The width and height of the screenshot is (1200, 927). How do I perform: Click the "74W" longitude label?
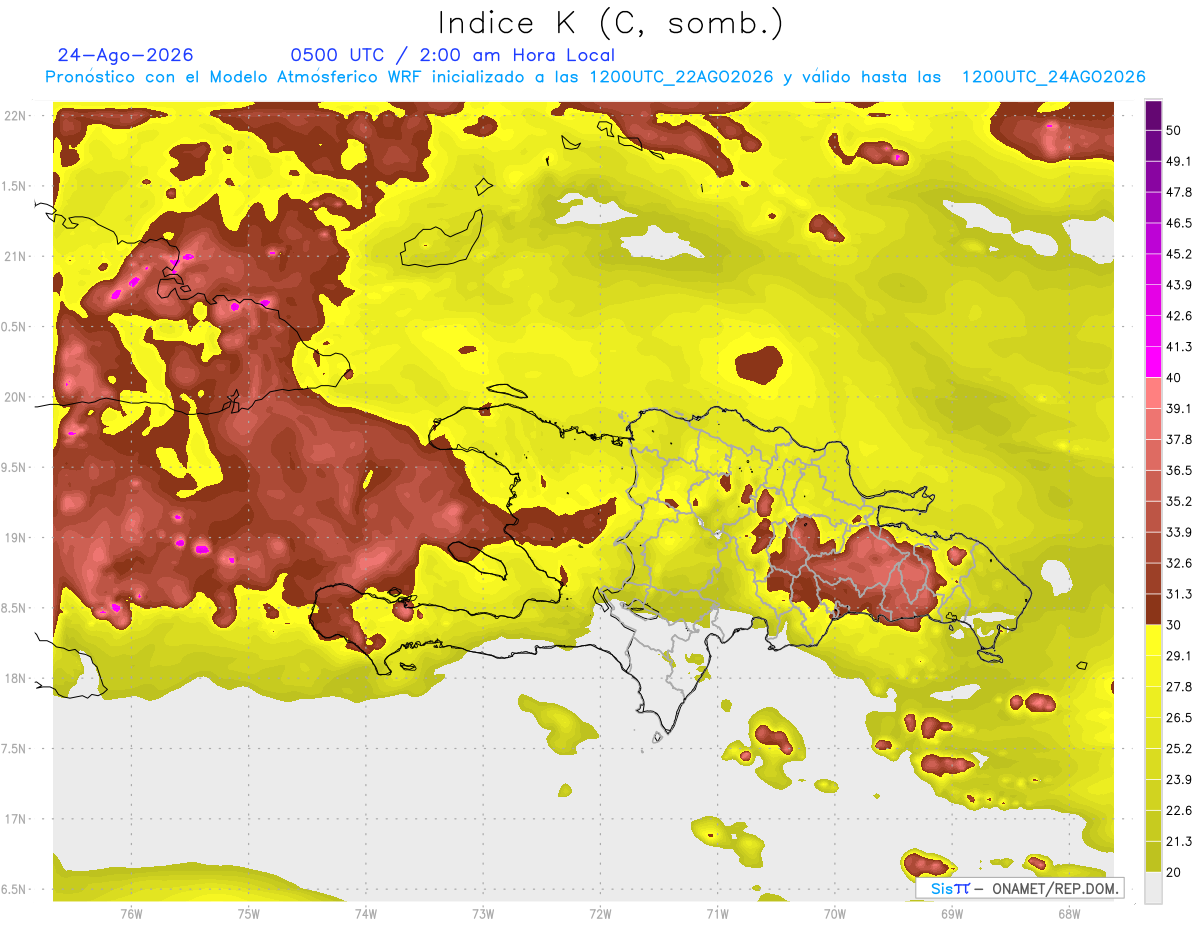[366, 914]
